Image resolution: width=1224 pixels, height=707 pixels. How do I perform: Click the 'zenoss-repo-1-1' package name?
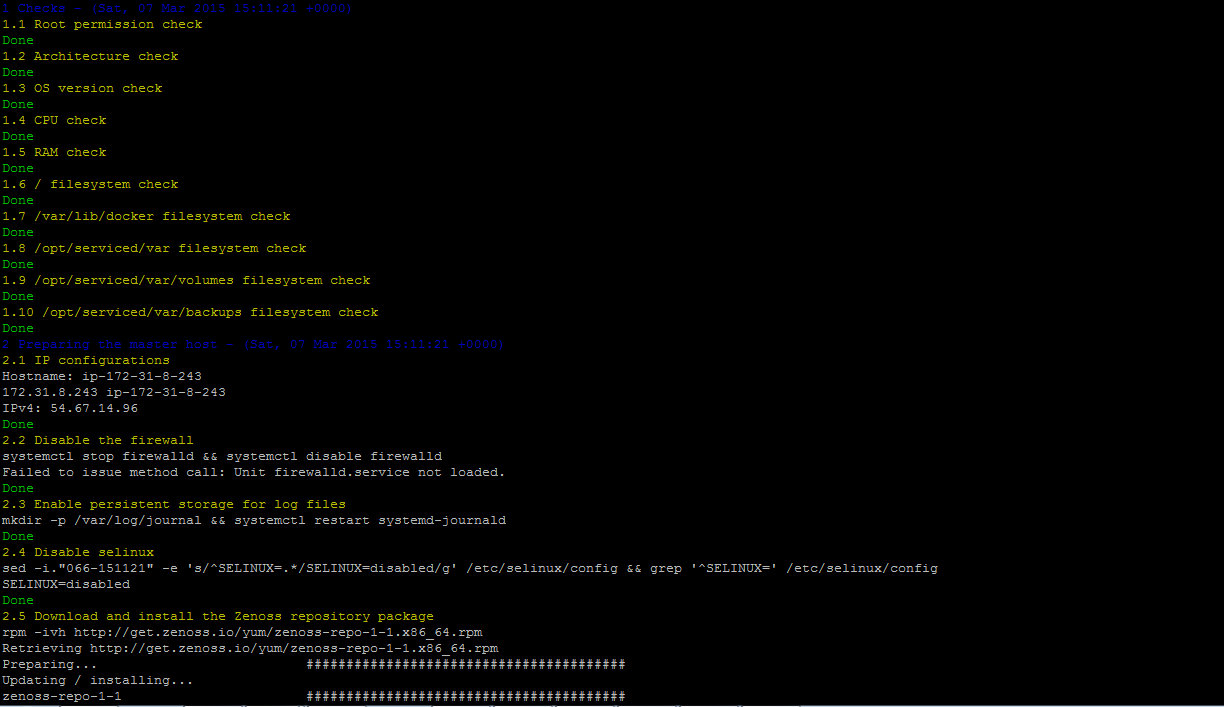[62, 696]
